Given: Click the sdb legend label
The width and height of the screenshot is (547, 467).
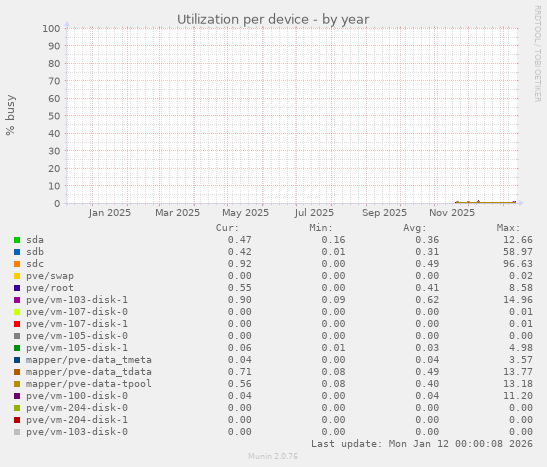Looking at the screenshot, I should point(35,252).
